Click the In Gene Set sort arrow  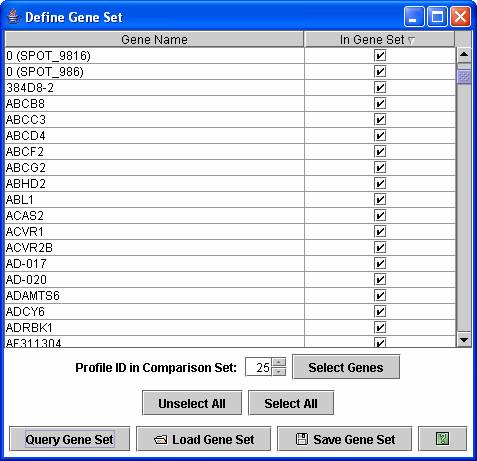[x=412, y=41]
